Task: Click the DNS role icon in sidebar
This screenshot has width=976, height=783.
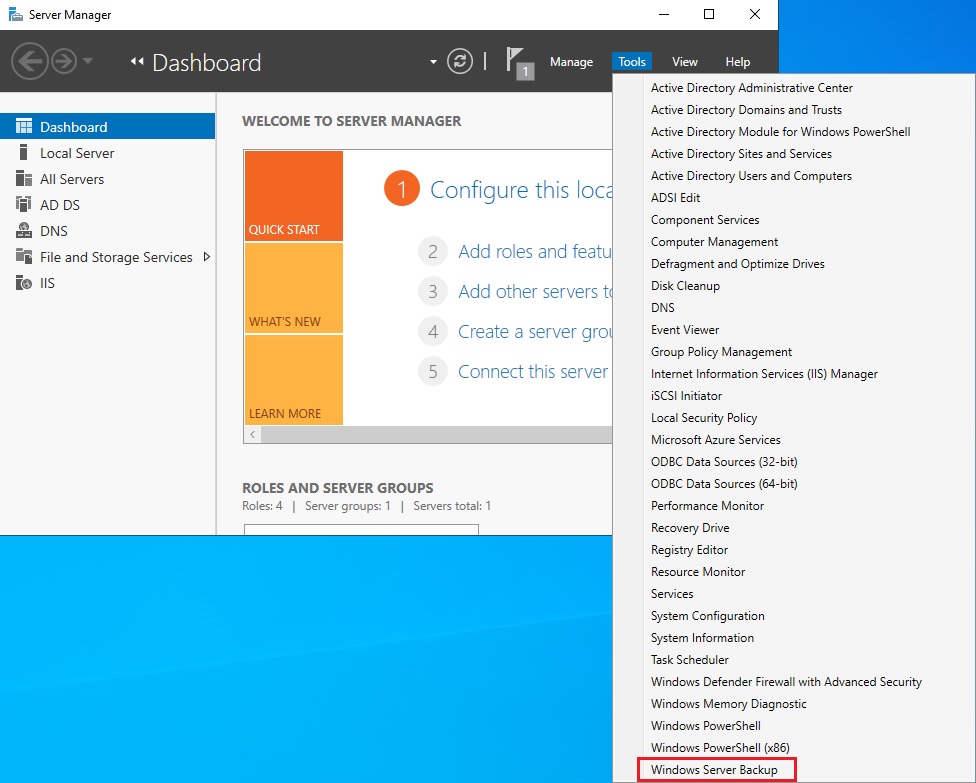Action: pyautogui.click(x=23, y=231)
